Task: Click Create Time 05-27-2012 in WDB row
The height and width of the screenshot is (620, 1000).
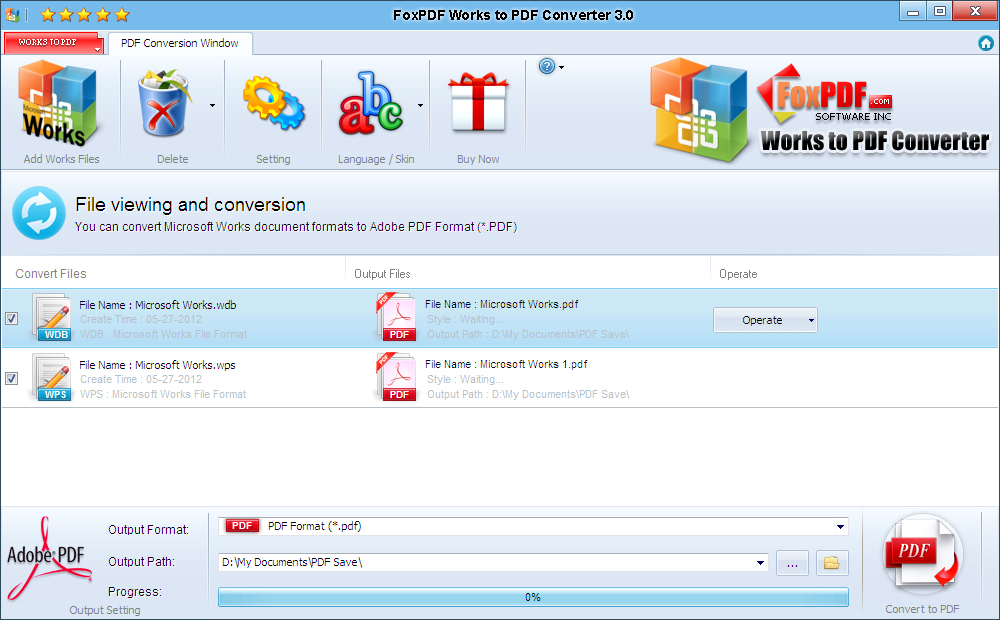Action: [141, 319]
